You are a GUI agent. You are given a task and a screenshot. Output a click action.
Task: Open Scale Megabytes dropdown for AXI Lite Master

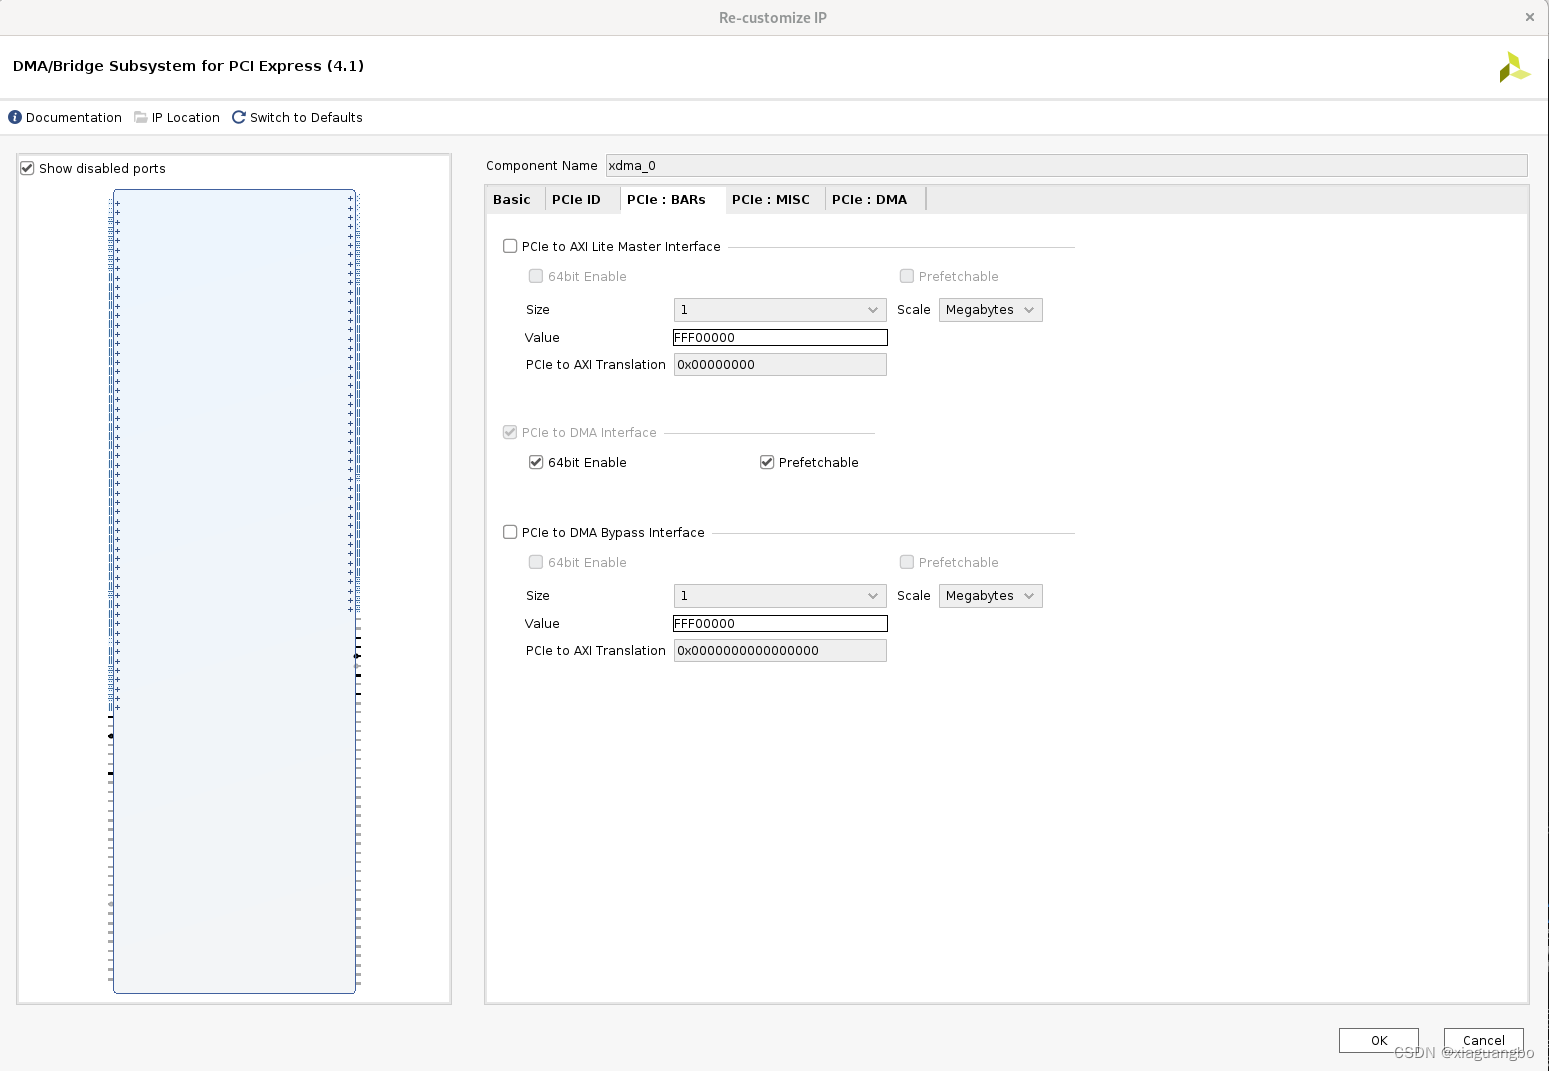pyautogui.click(x=990, y=310)
